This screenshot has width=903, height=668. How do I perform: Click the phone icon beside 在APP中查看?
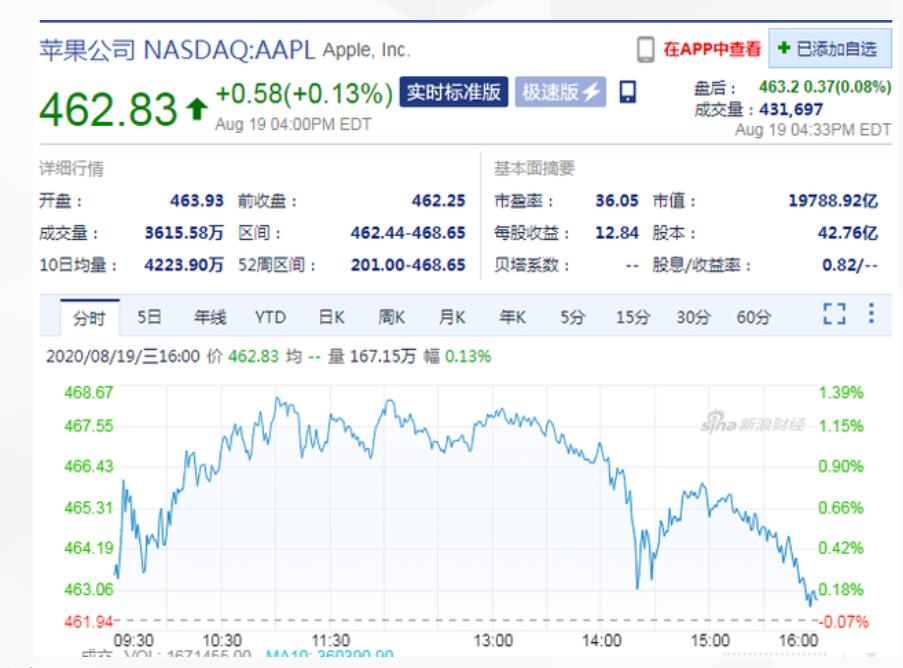(646, 50)
